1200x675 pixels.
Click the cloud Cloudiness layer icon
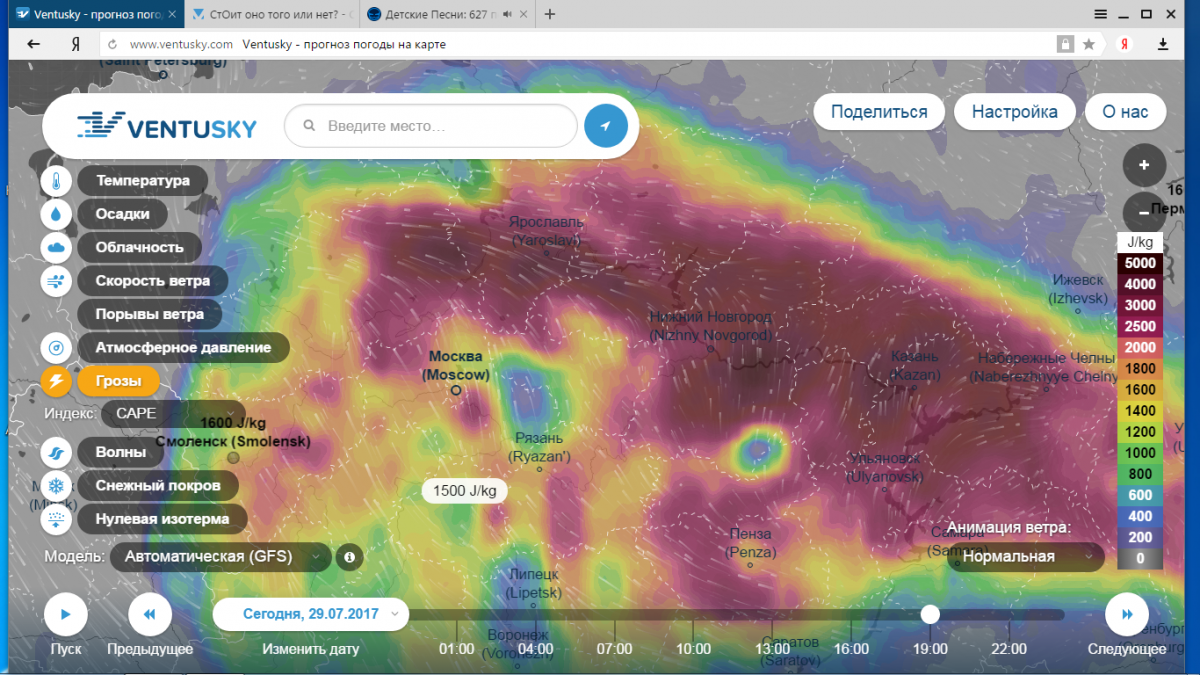point(57,247)
